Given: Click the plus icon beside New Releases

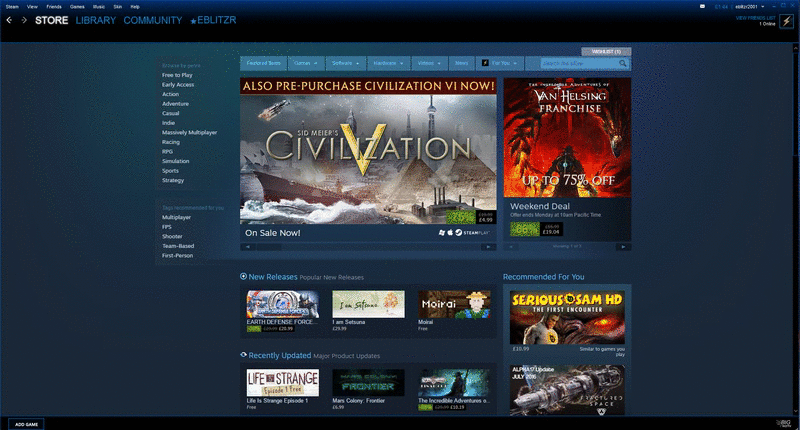Looking at the screenshot, I should 243,276.
